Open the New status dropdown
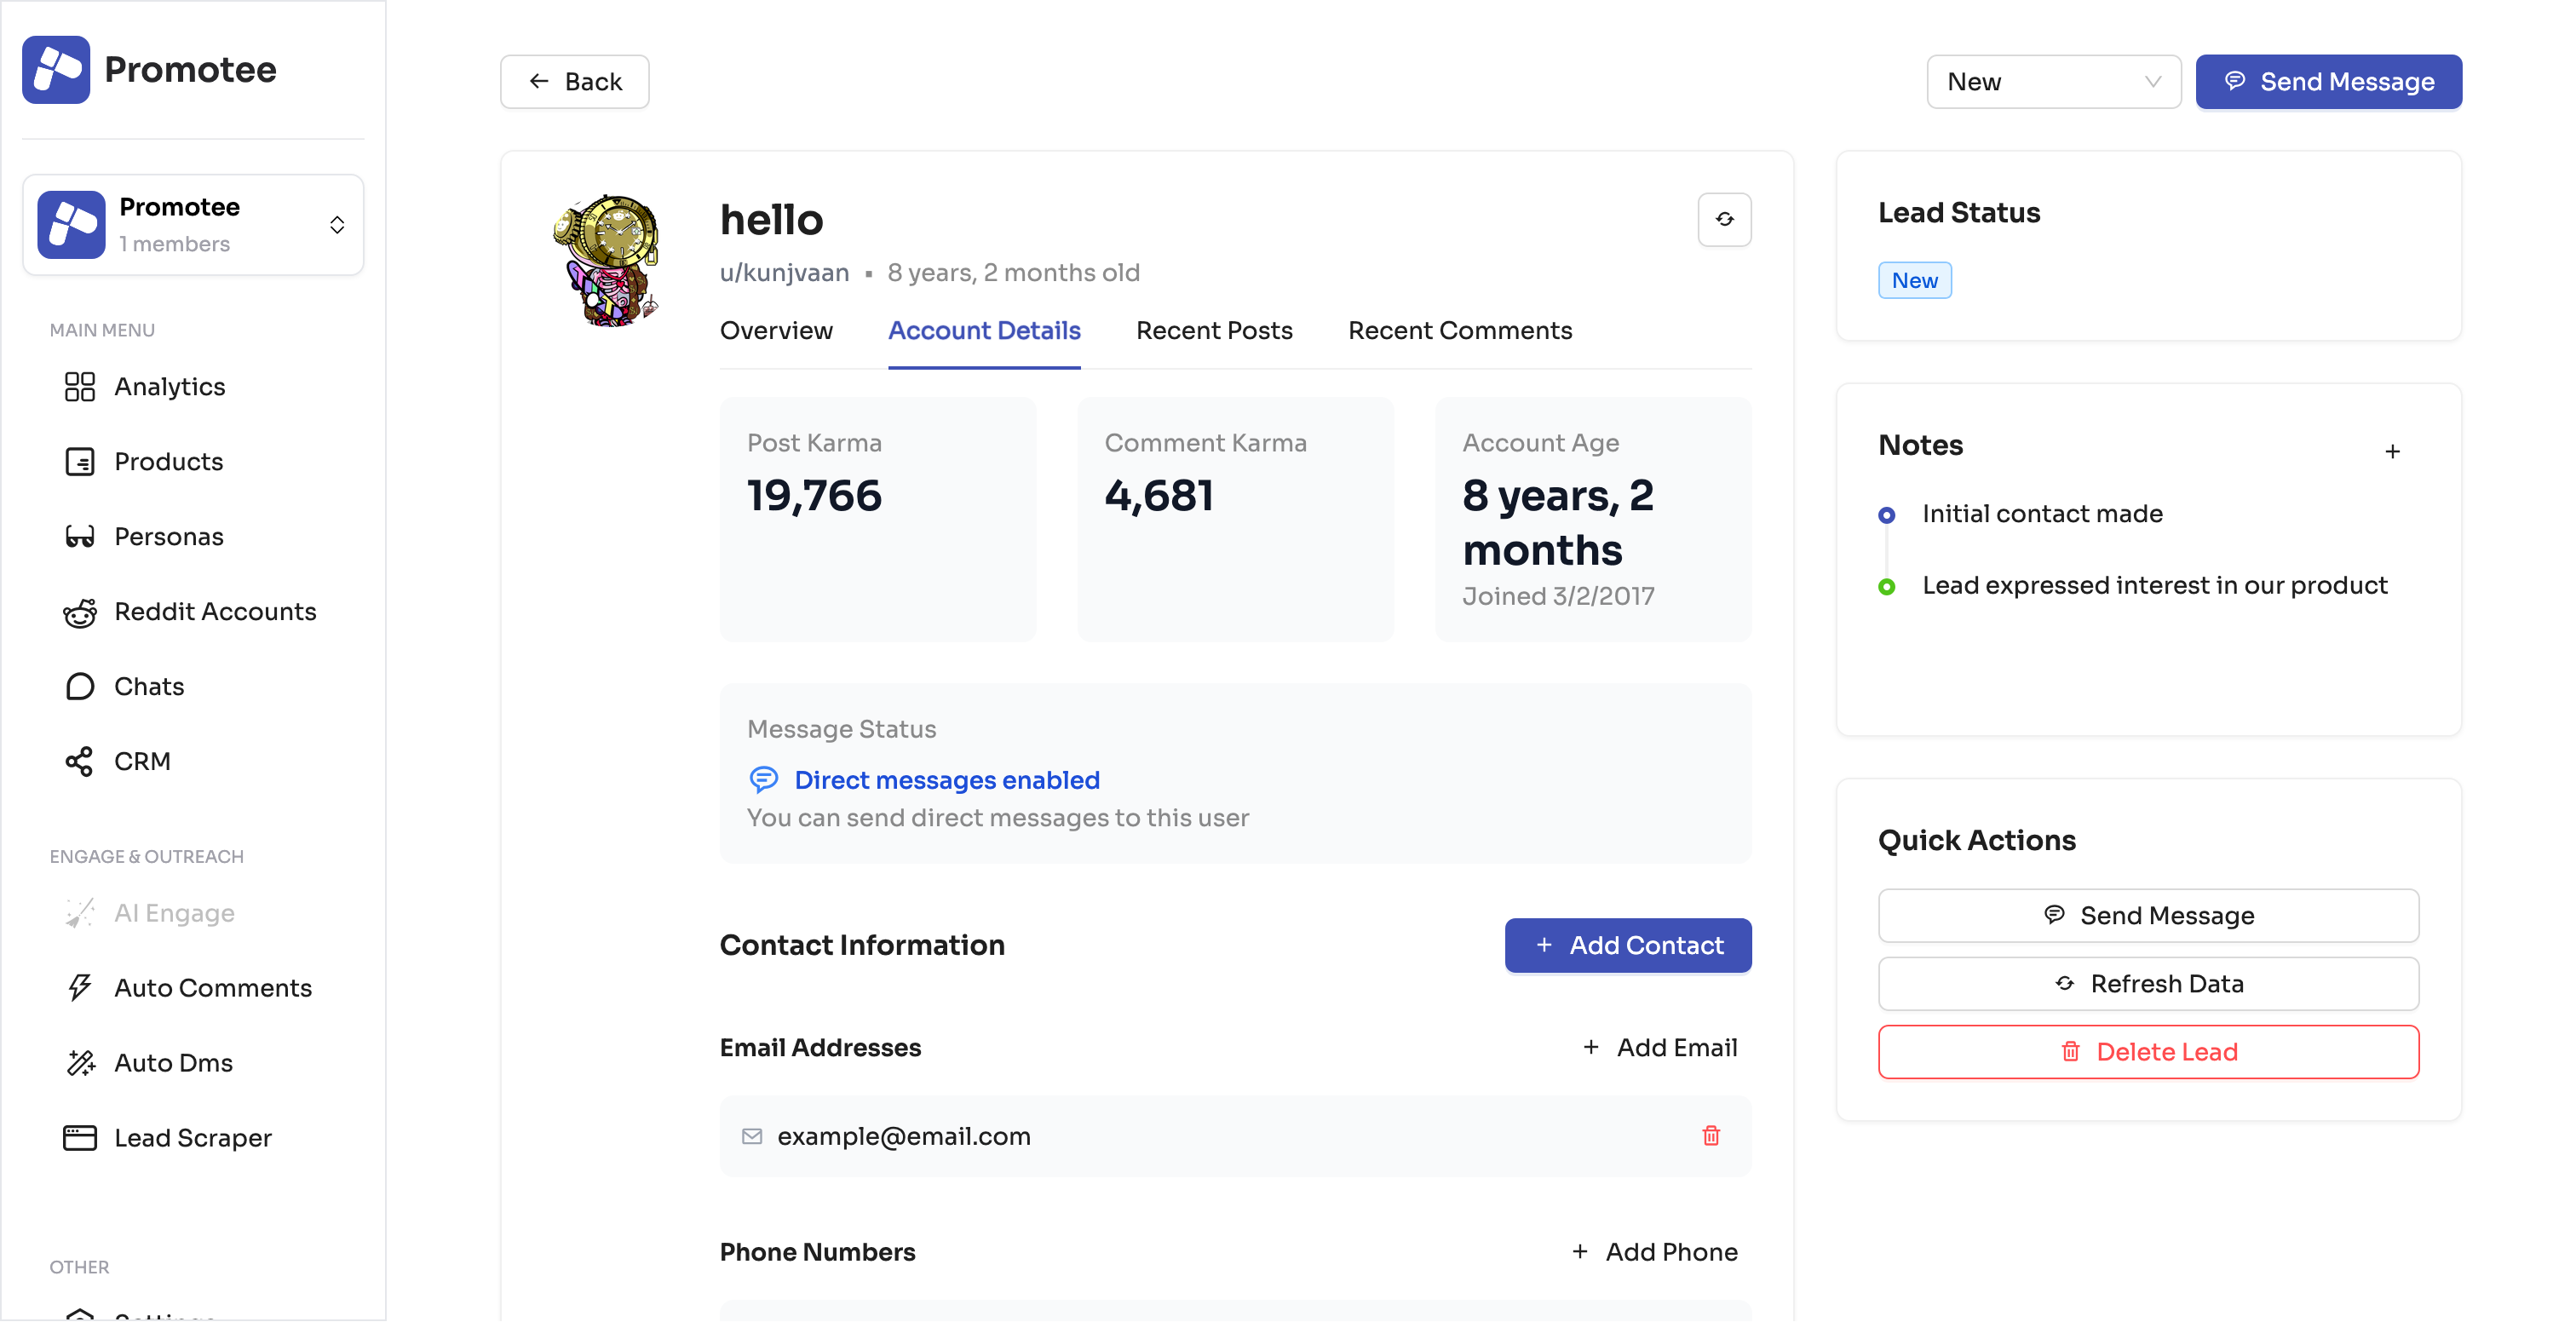2576x1322 pixels. click(x=2054, y=82)
